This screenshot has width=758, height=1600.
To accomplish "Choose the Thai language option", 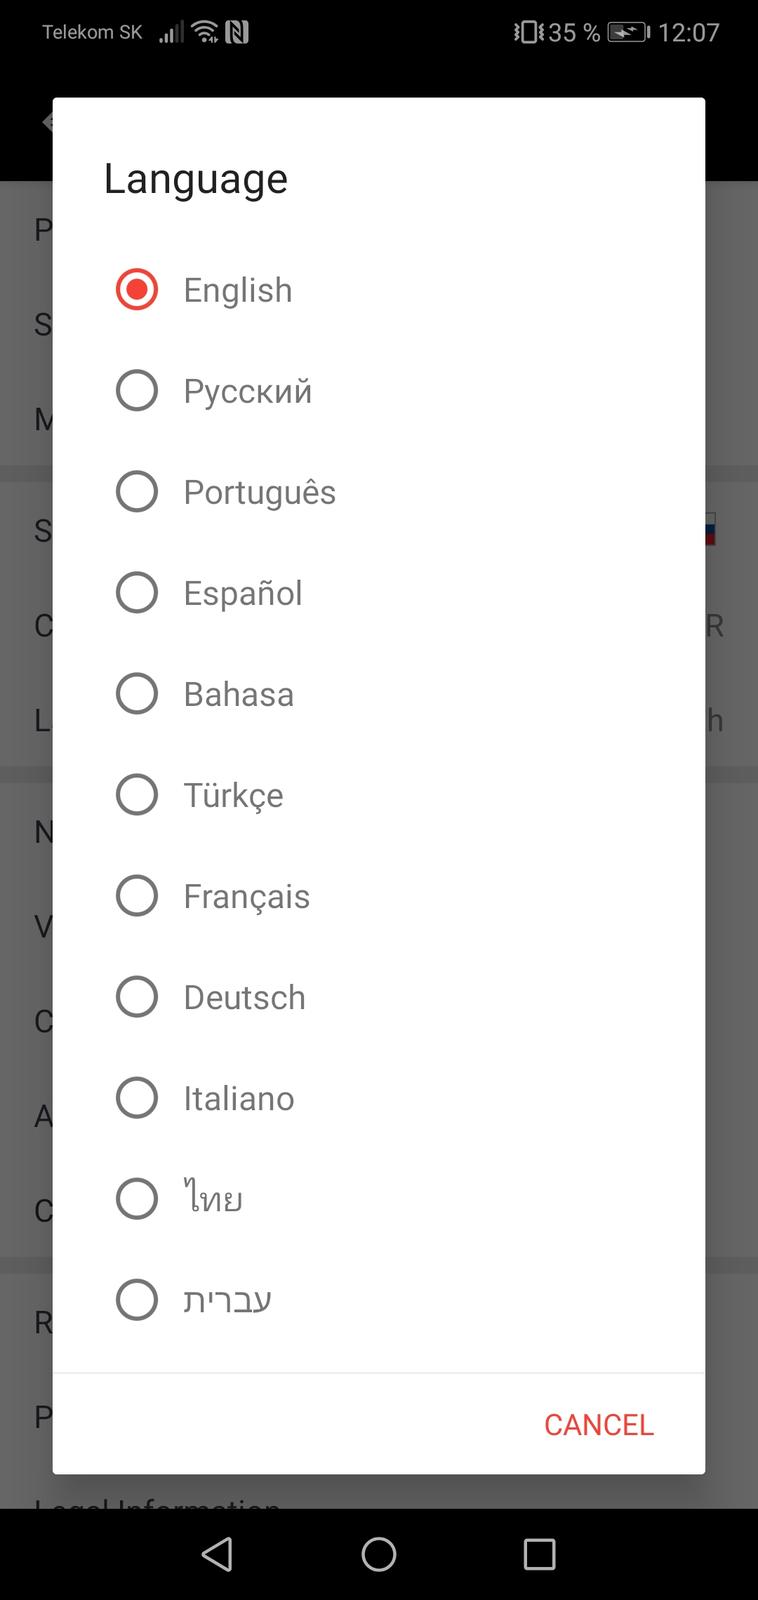I will 137,1199.
